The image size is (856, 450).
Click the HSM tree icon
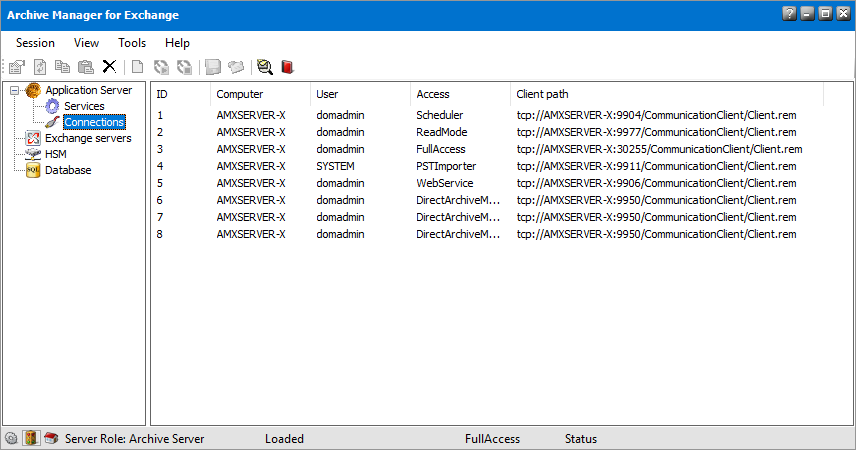pos(33,154)
